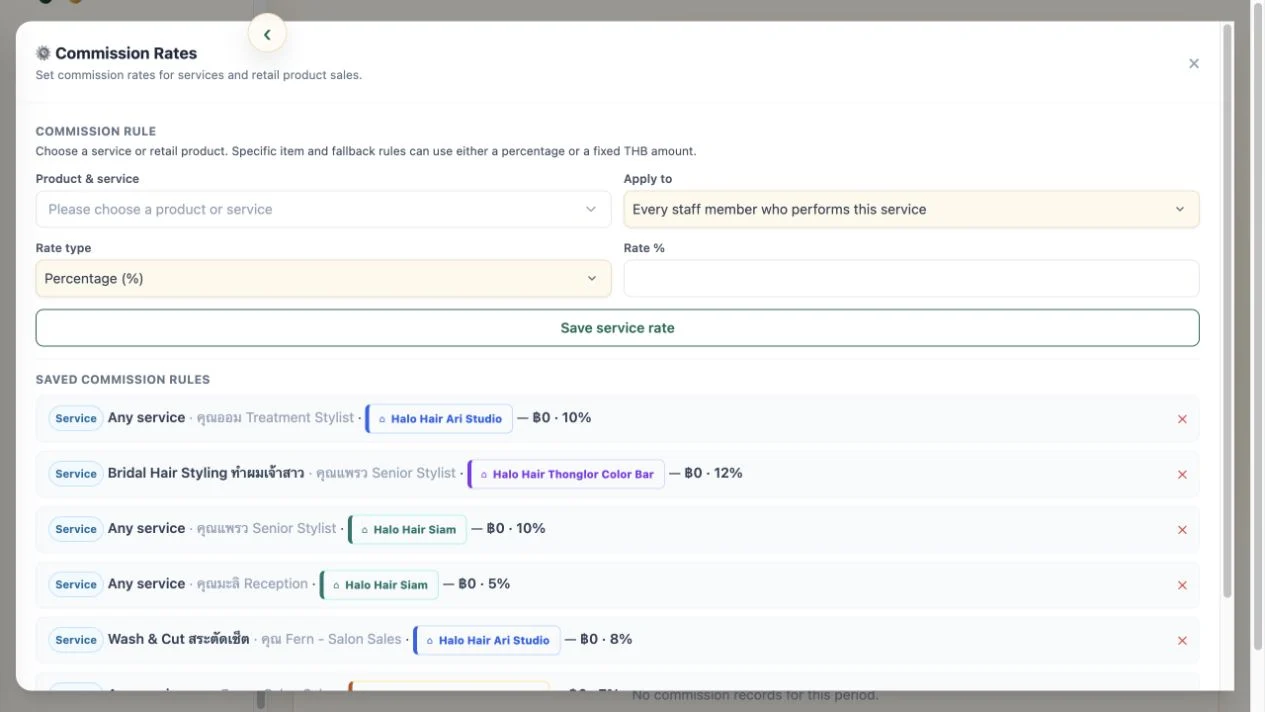Click the Service badge on Wash & Cut row
The width and height of the screenshot is (1265, 712).
click(x=76, y=640)
